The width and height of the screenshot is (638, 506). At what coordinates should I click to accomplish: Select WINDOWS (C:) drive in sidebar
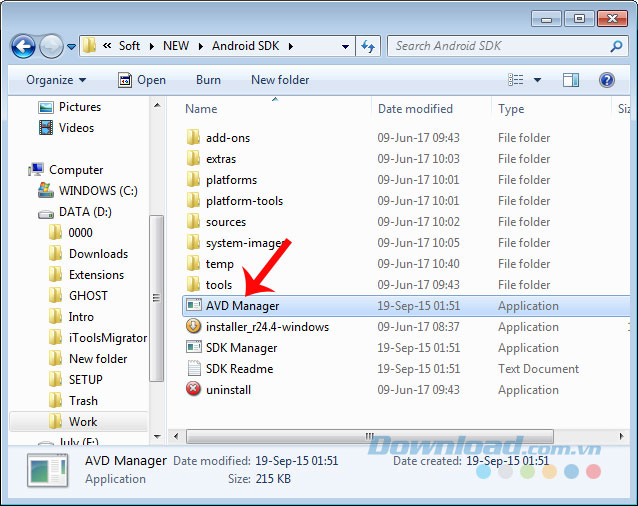(x=97, y=191)
